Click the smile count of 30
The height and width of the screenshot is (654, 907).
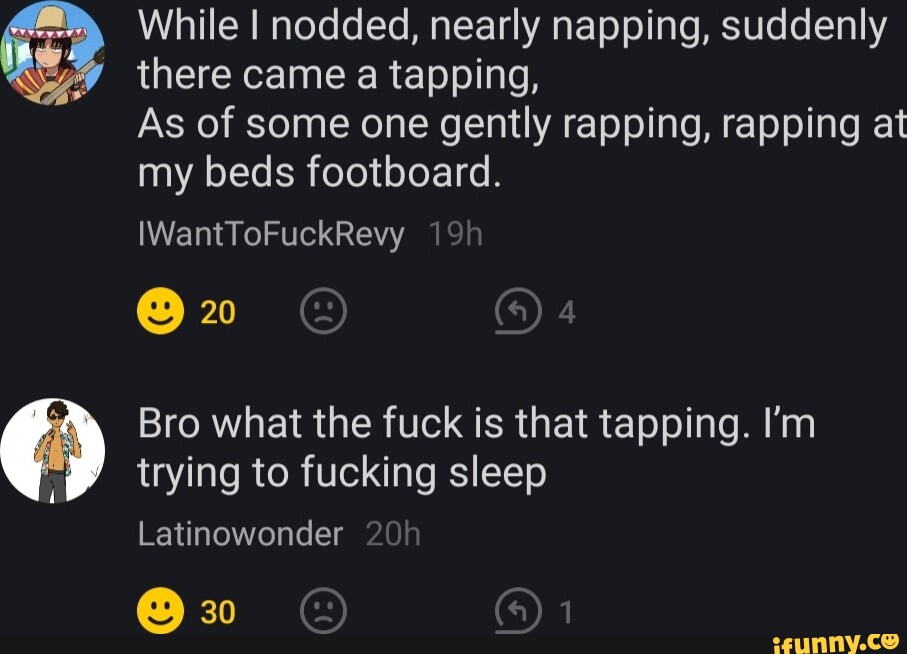(x=218, y=612)
